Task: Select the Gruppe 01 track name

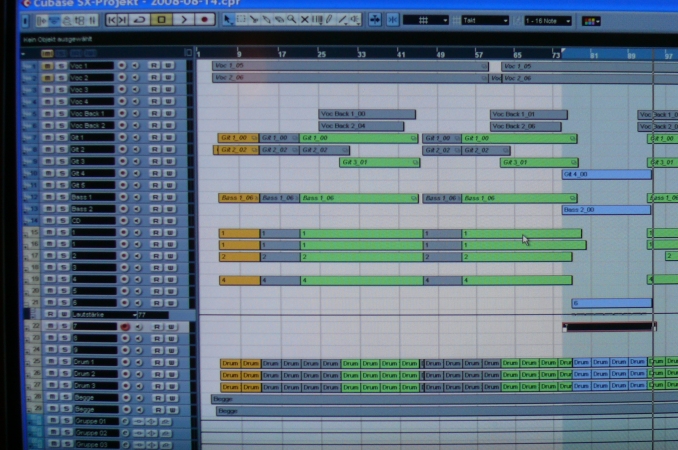Action: 90,421
